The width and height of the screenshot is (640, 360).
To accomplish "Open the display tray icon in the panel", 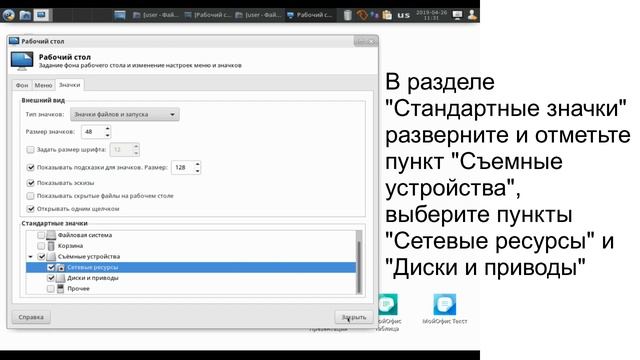I will coord(458,15).
